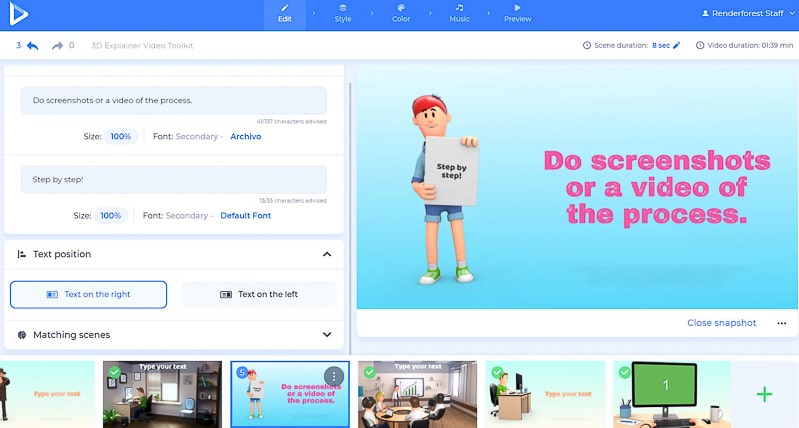Screen dimensions: 799x428
Task: Click the undo arrow icon
Action: pyautogui.click(x=33, y=46)
